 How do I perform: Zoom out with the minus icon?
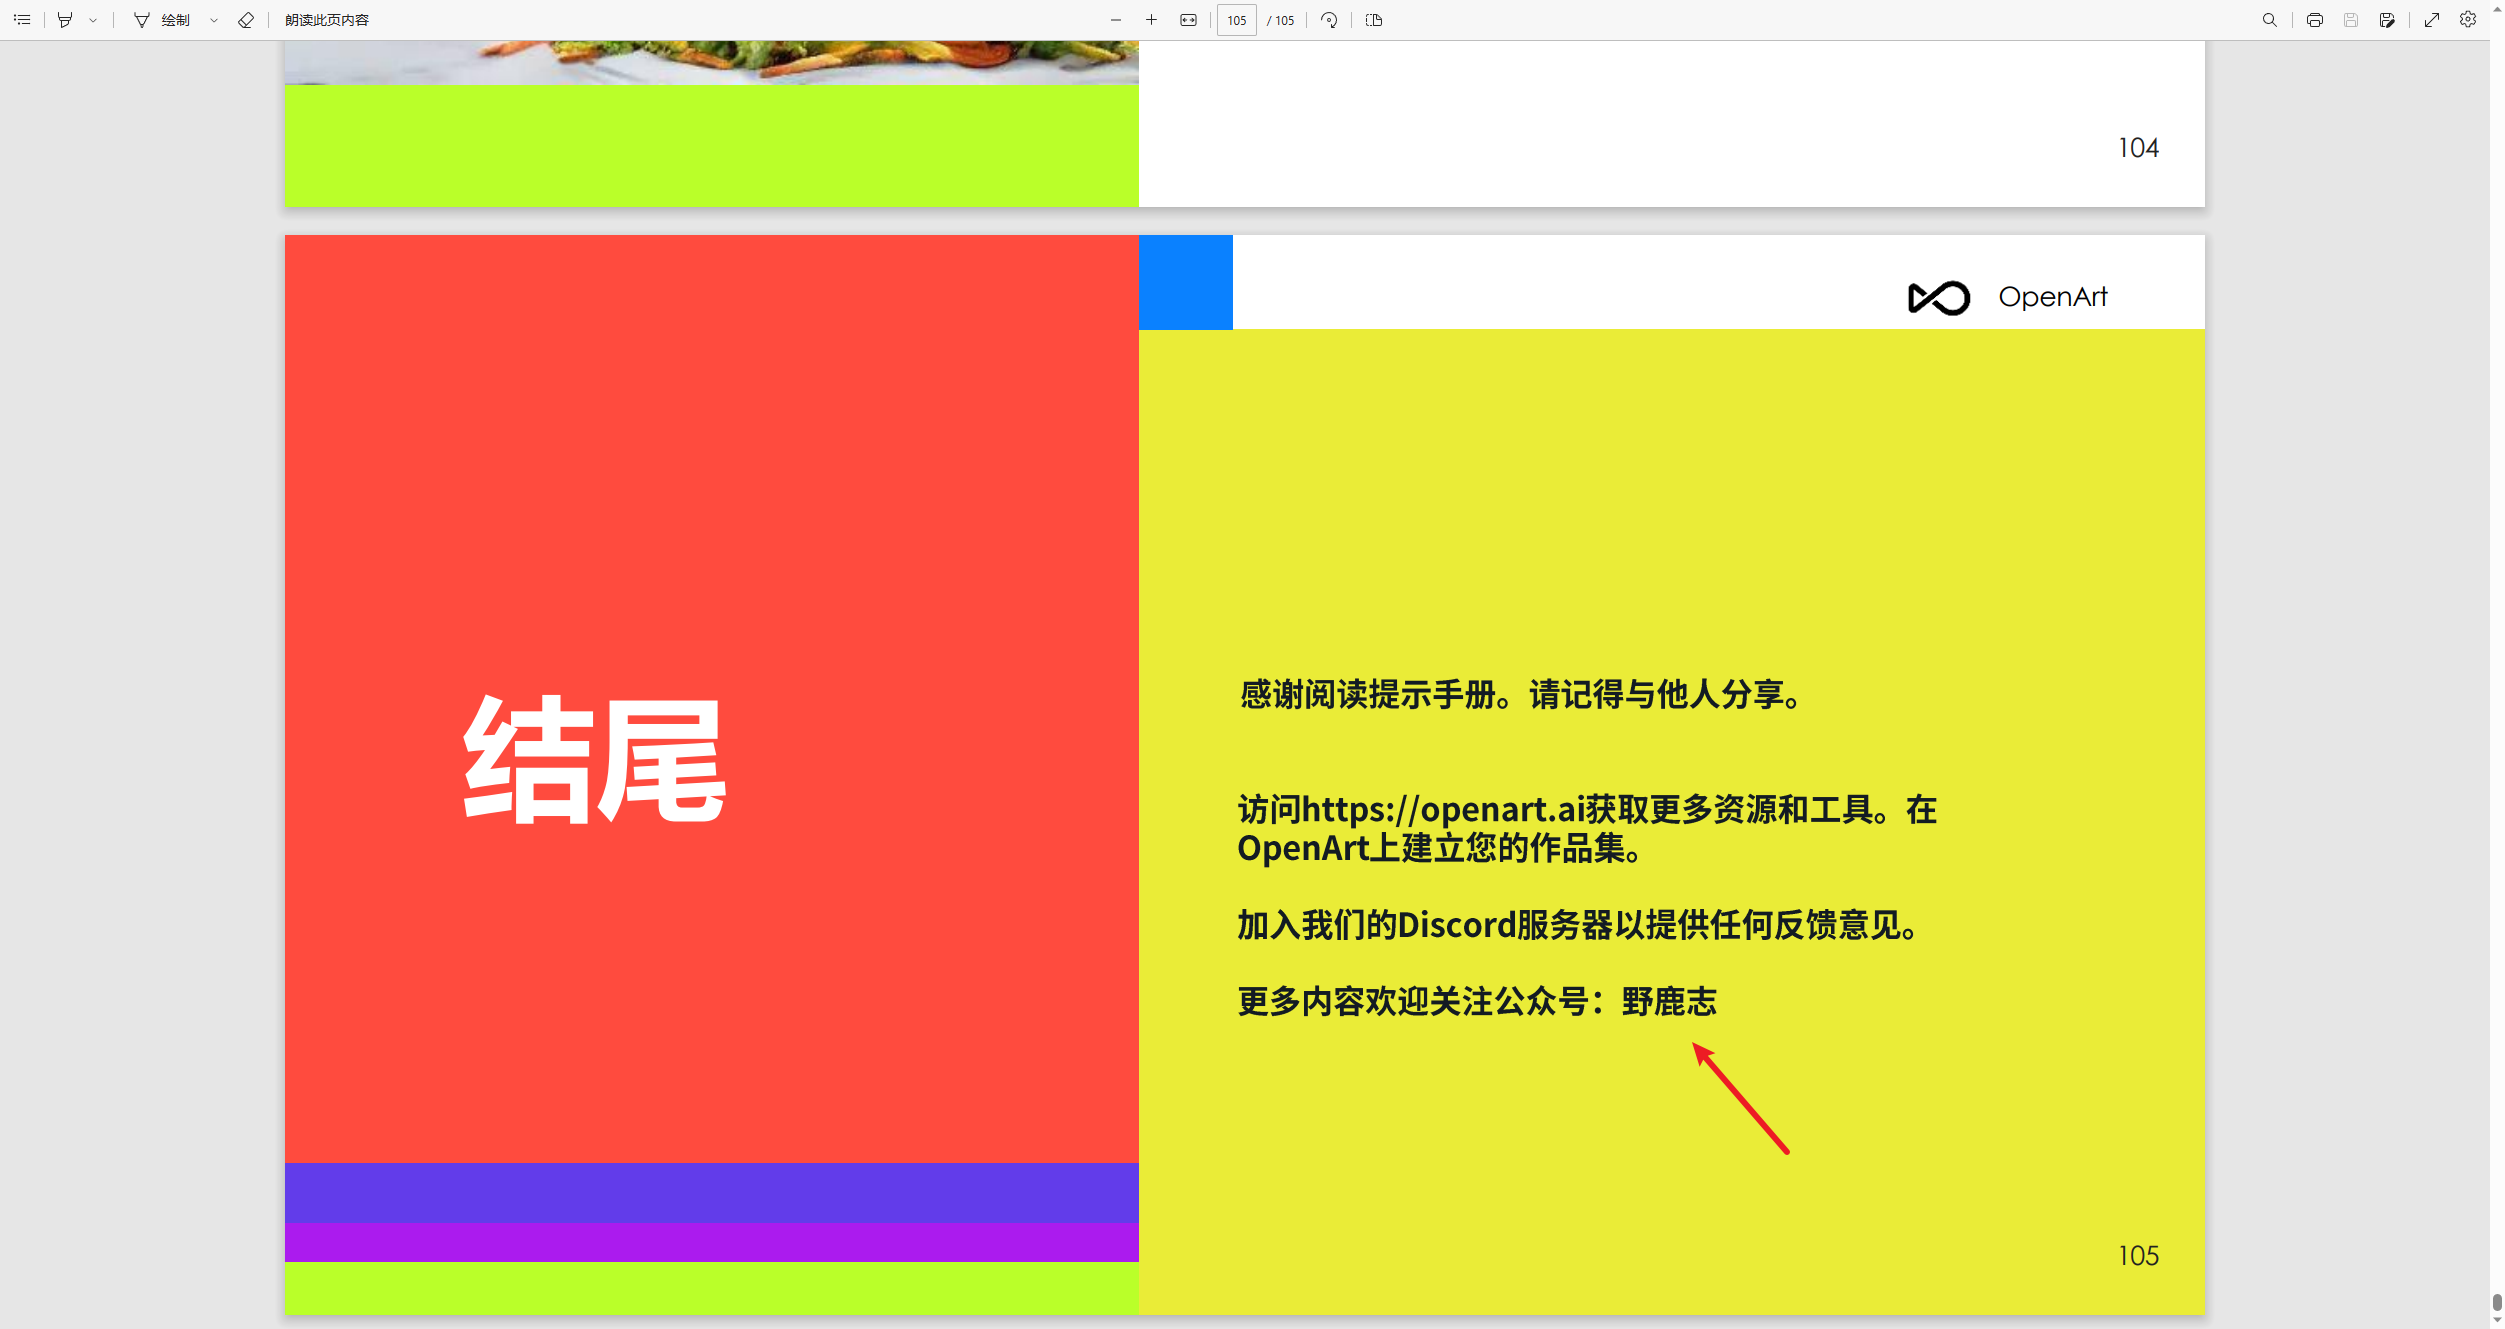click(1116, 20)
